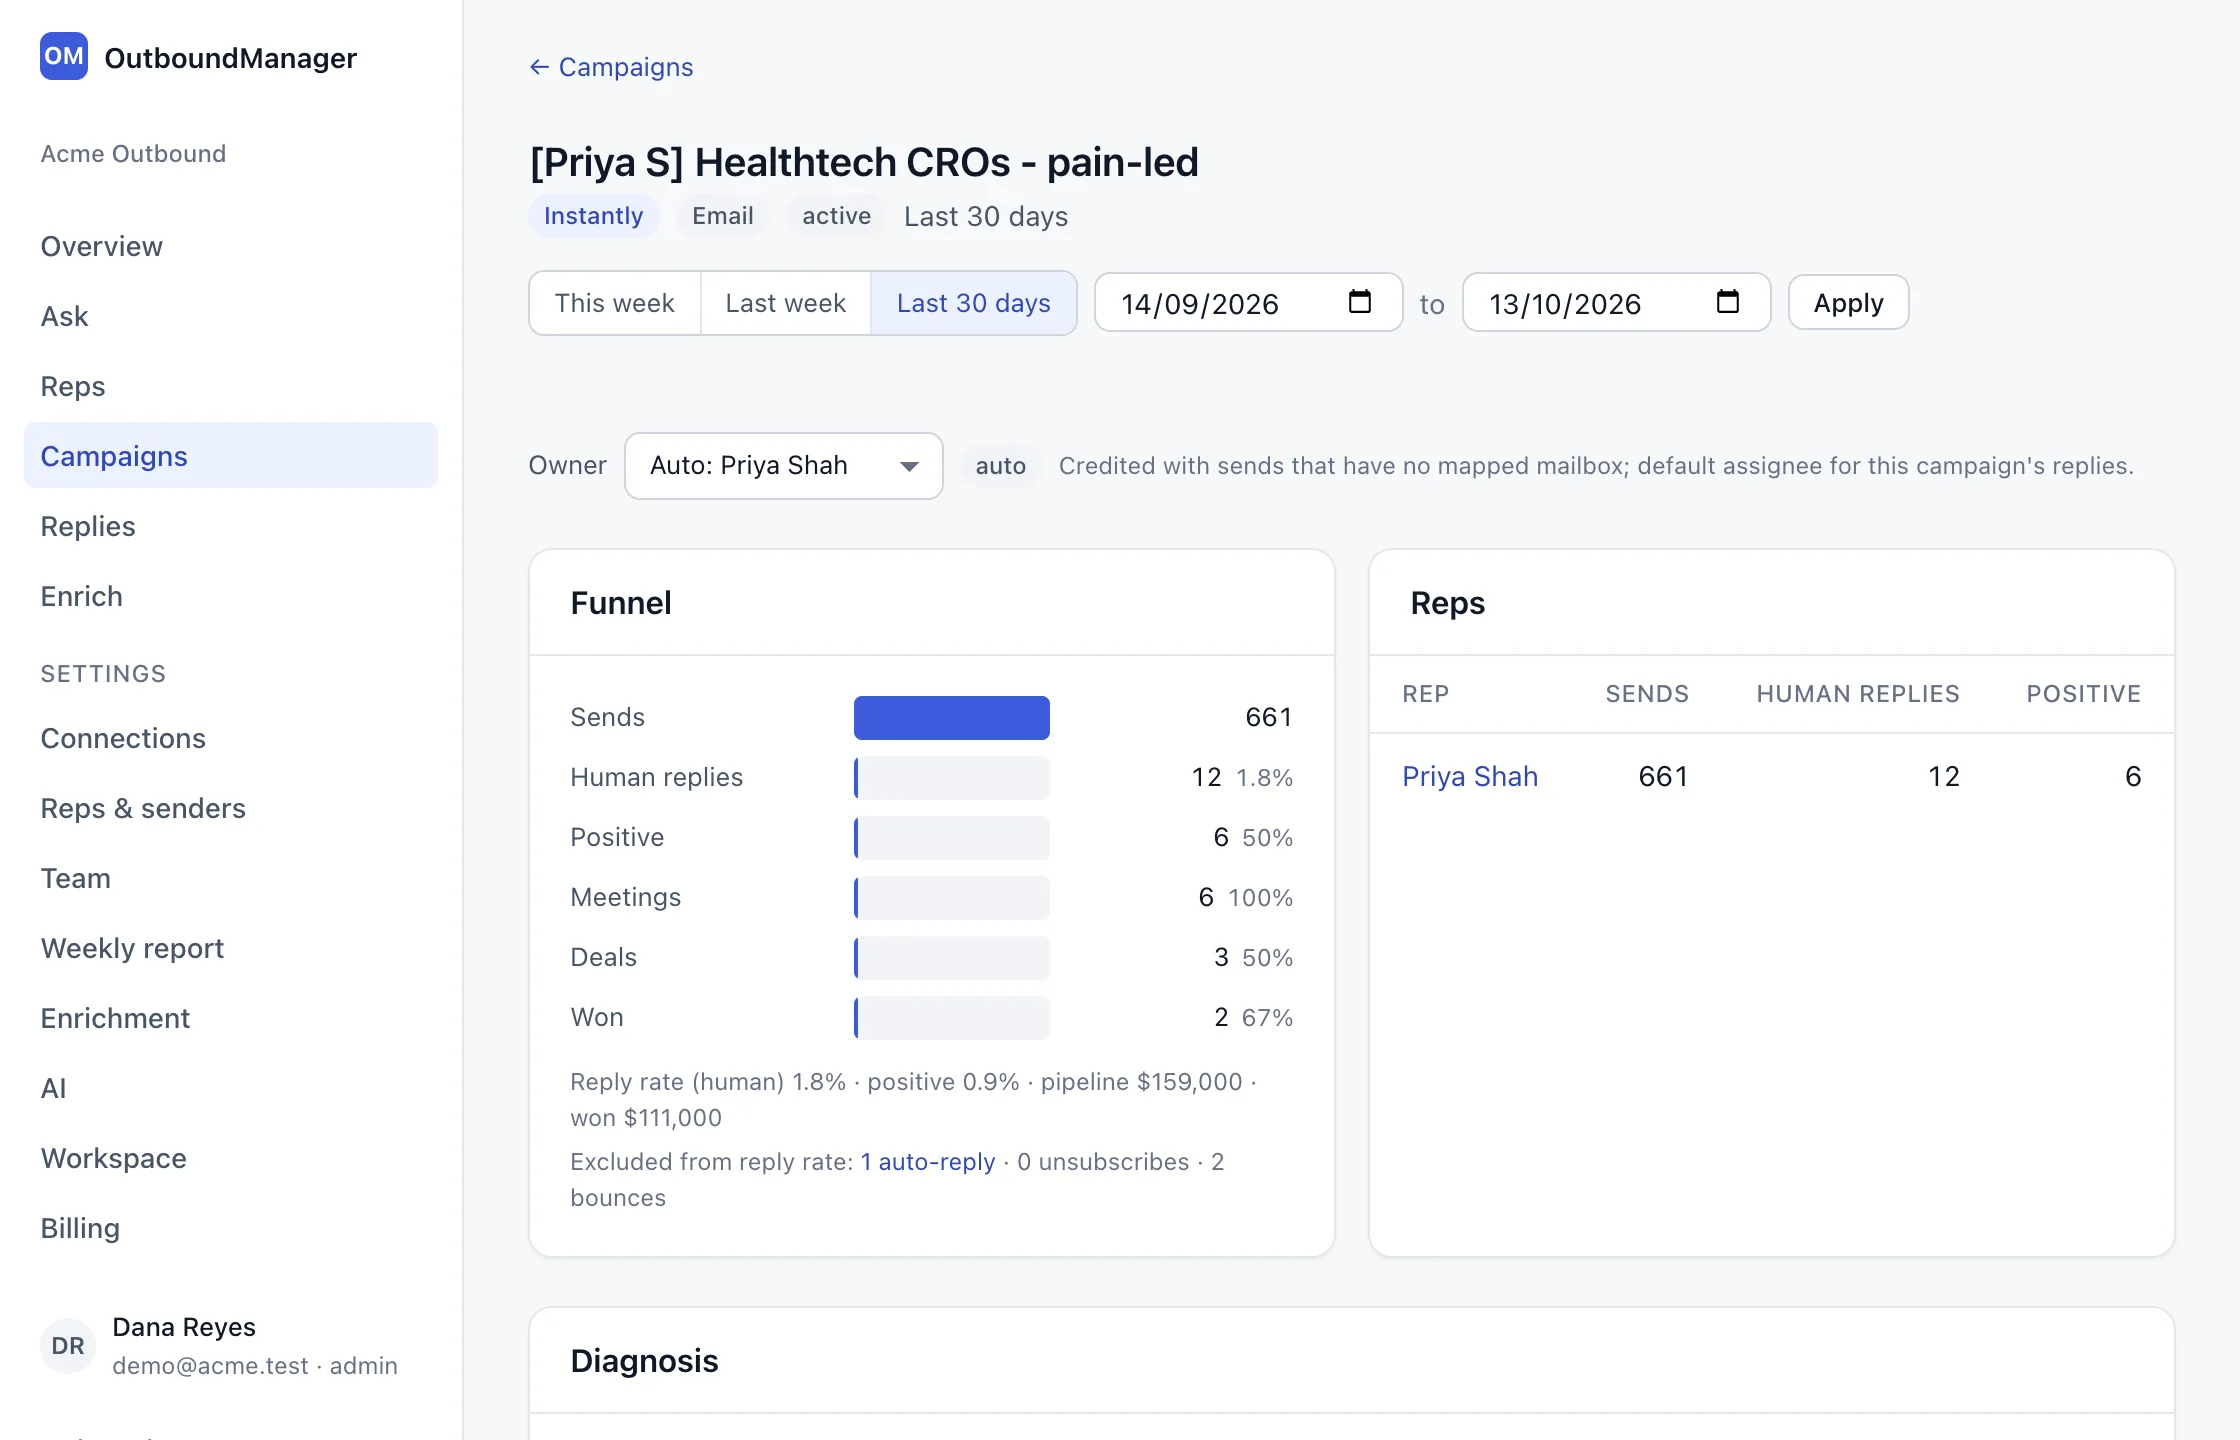
Task: Click the OutboundManager title
Action: [231, 58]
